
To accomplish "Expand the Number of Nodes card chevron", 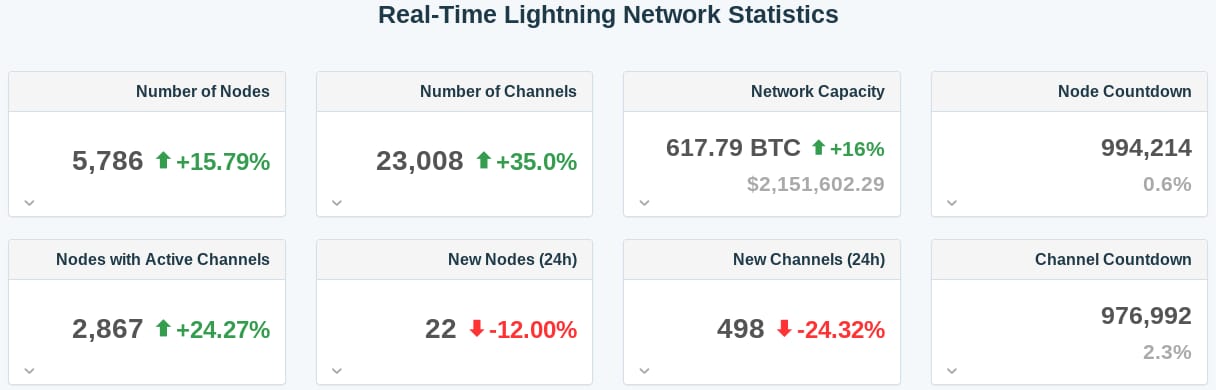I will [30, 203].
